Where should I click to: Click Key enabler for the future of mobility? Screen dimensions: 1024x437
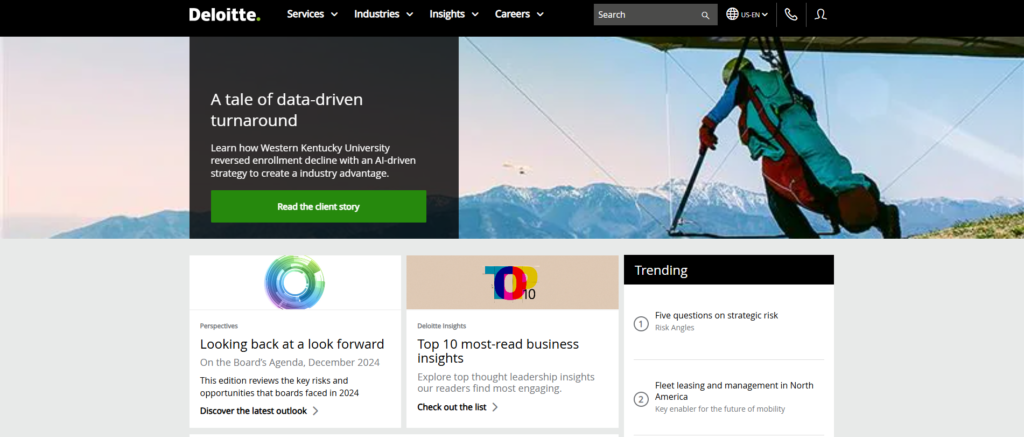tap(720, 409)
